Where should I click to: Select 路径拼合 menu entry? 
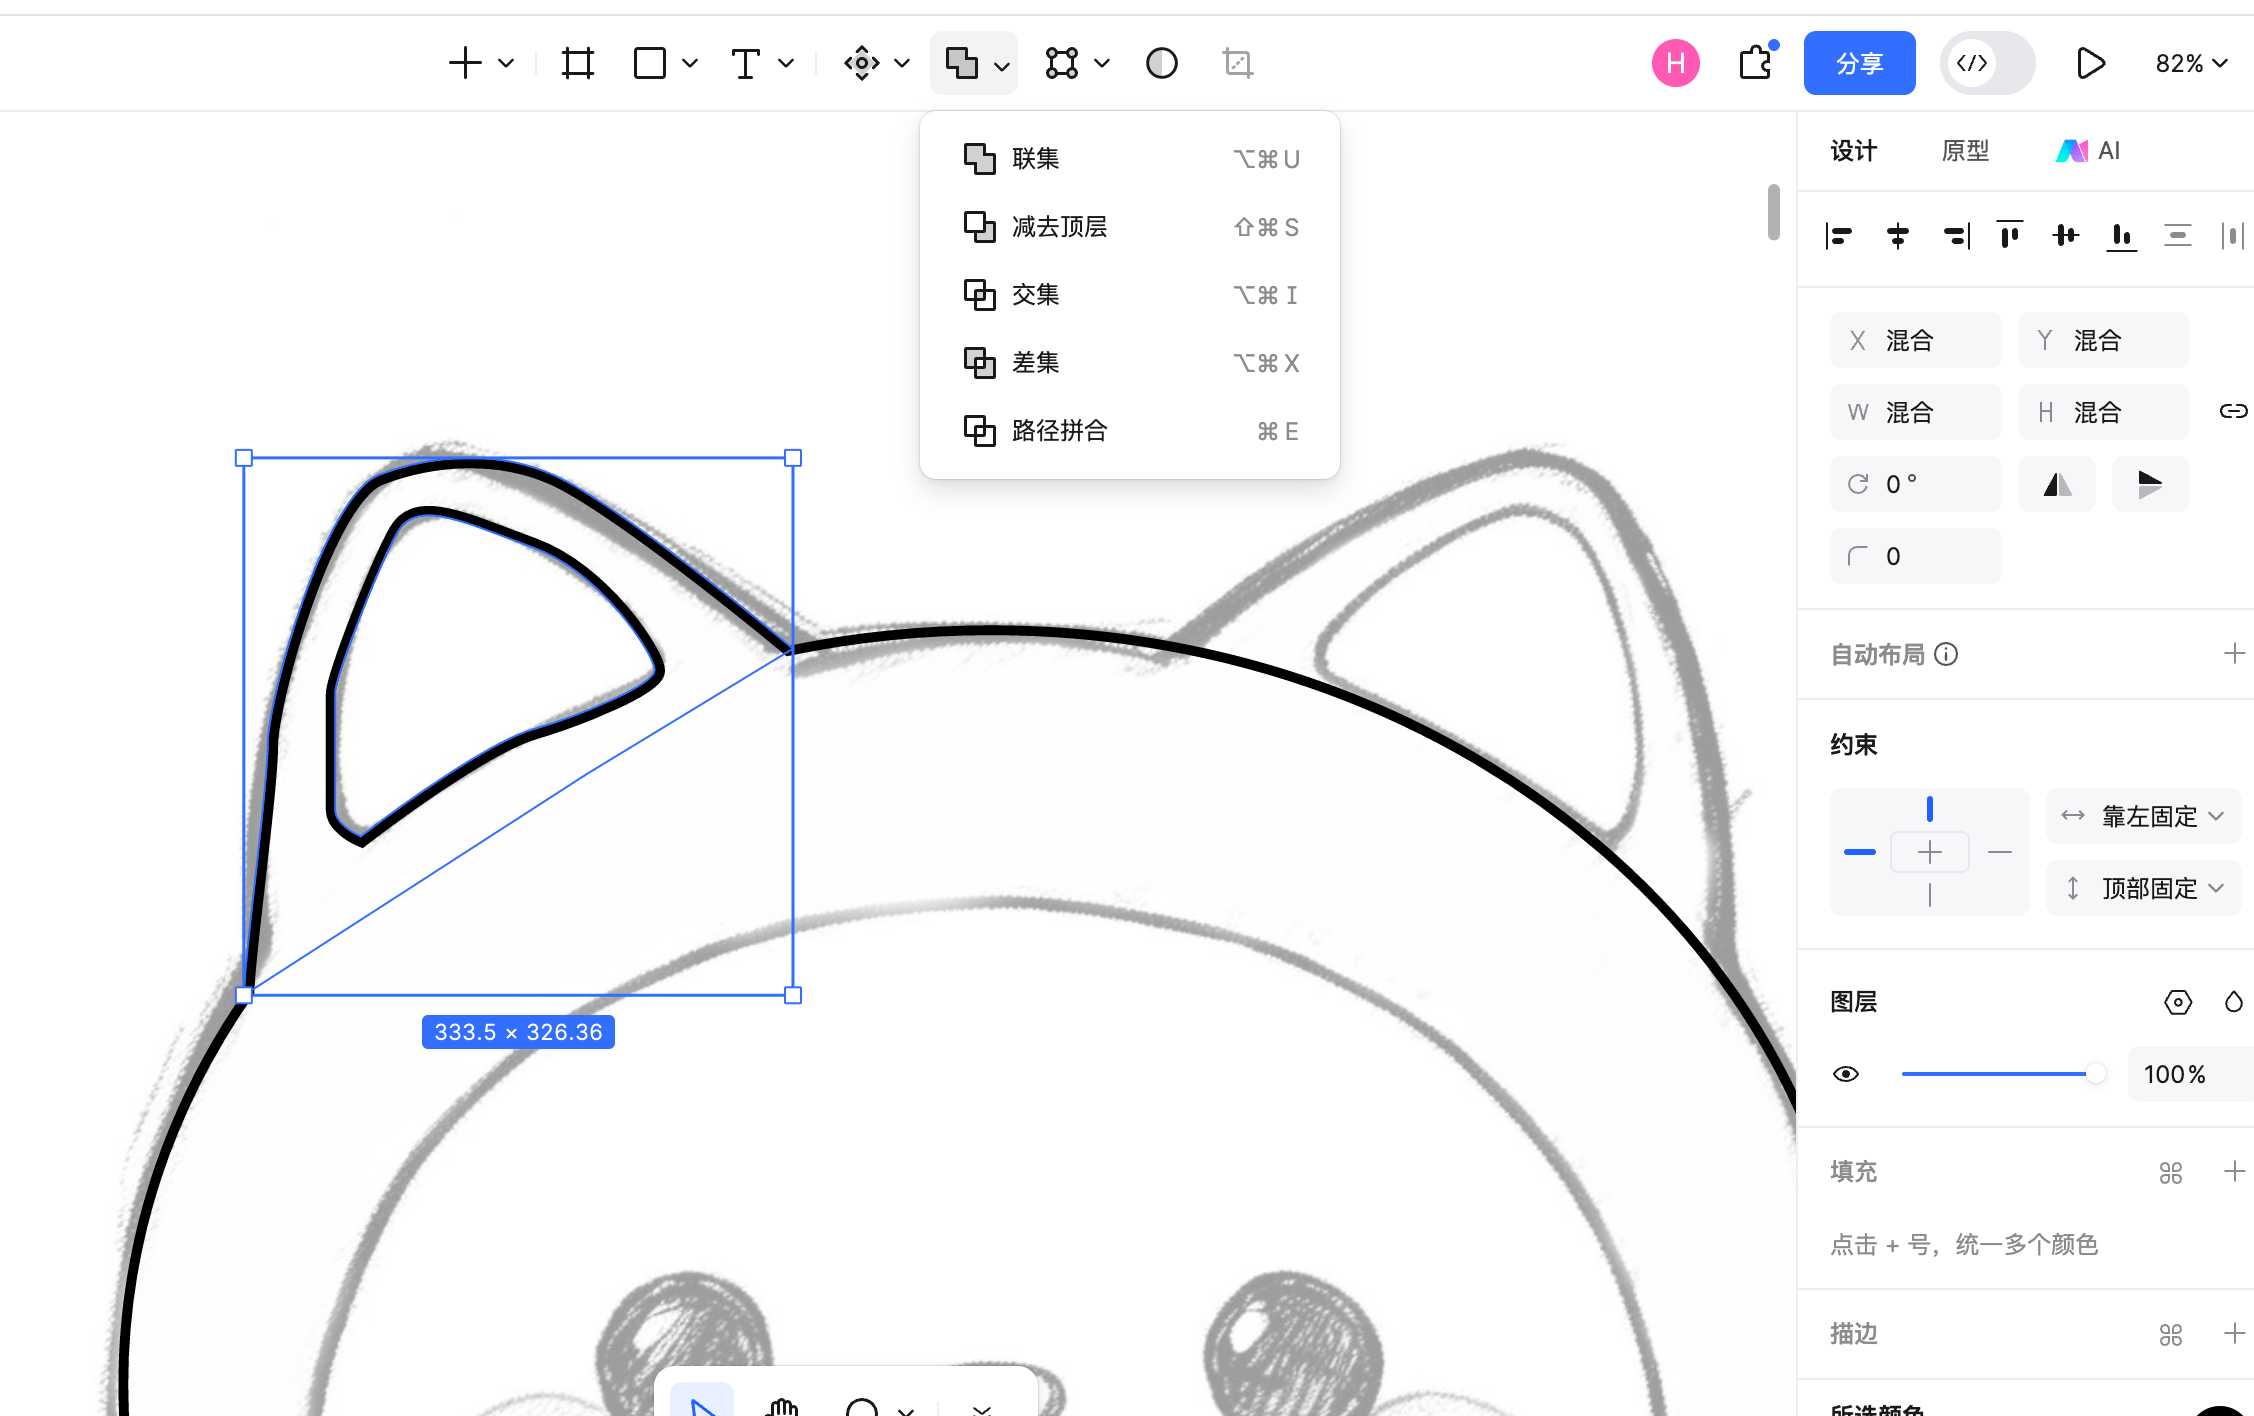[x=1059, y=431]
